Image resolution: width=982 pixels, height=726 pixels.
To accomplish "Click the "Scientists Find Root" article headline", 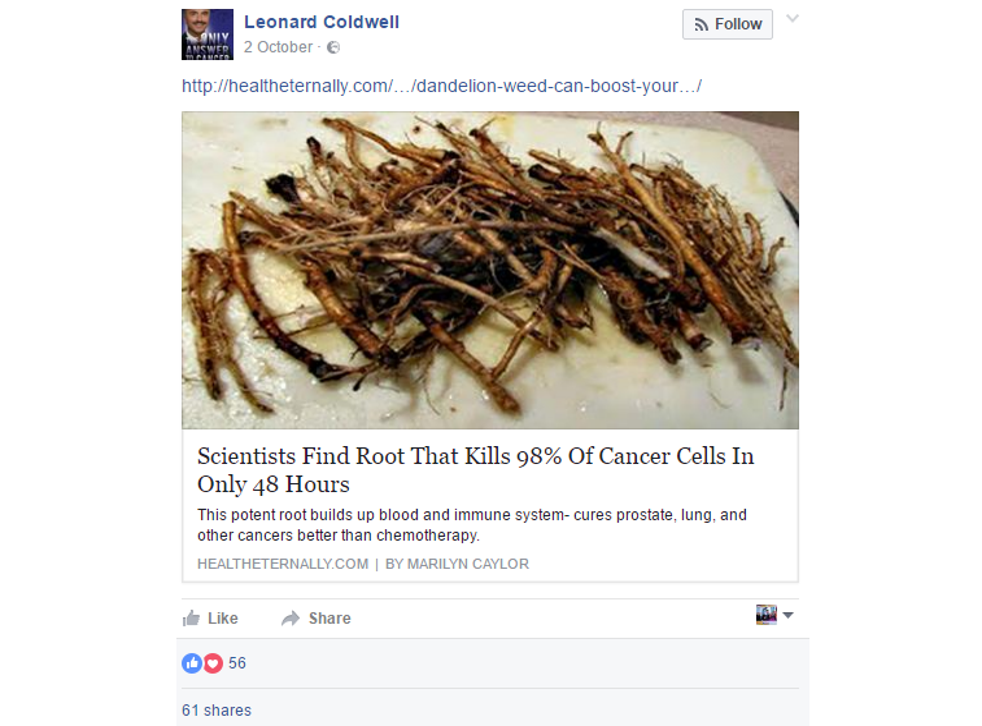I will tap(475, 470).
